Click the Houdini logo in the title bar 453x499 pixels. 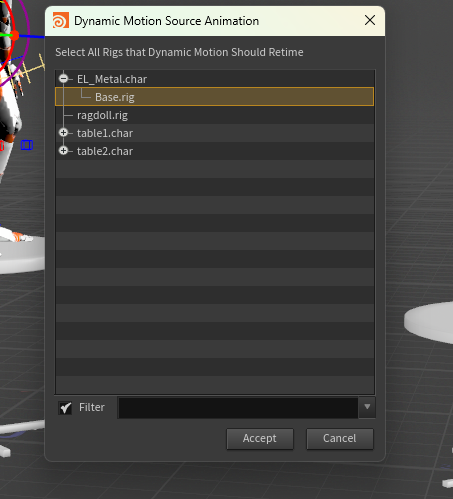coord(61,21)
